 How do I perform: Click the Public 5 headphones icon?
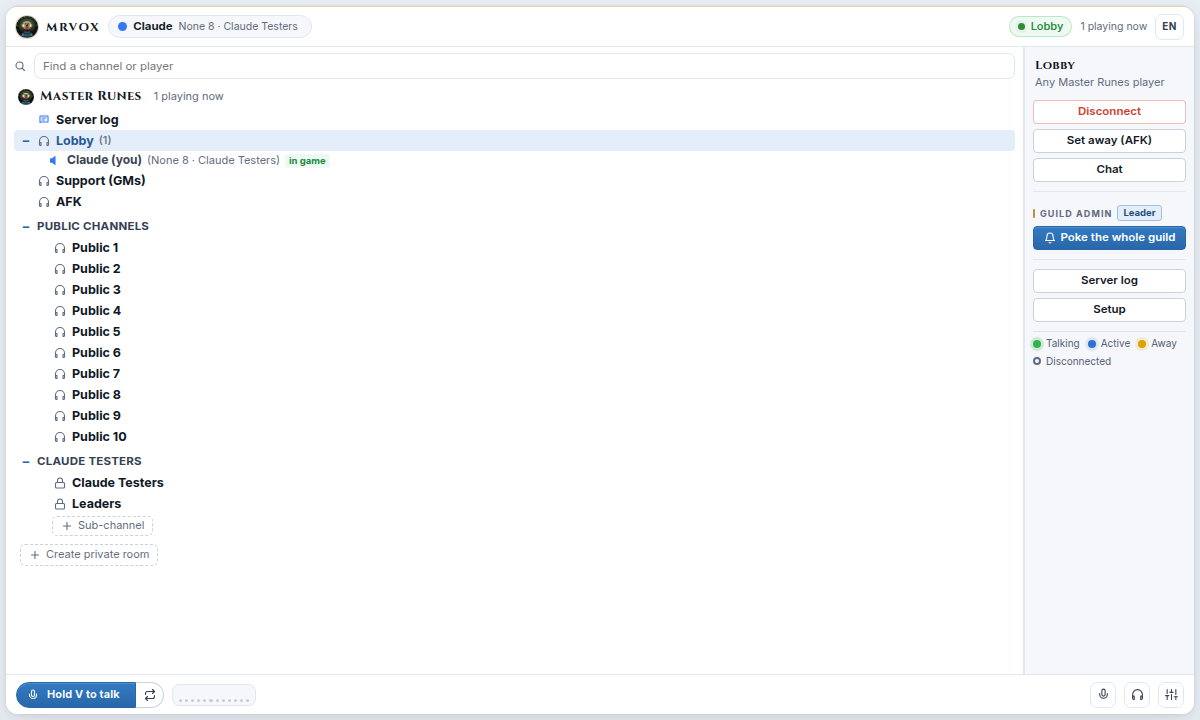click(60, 332)
